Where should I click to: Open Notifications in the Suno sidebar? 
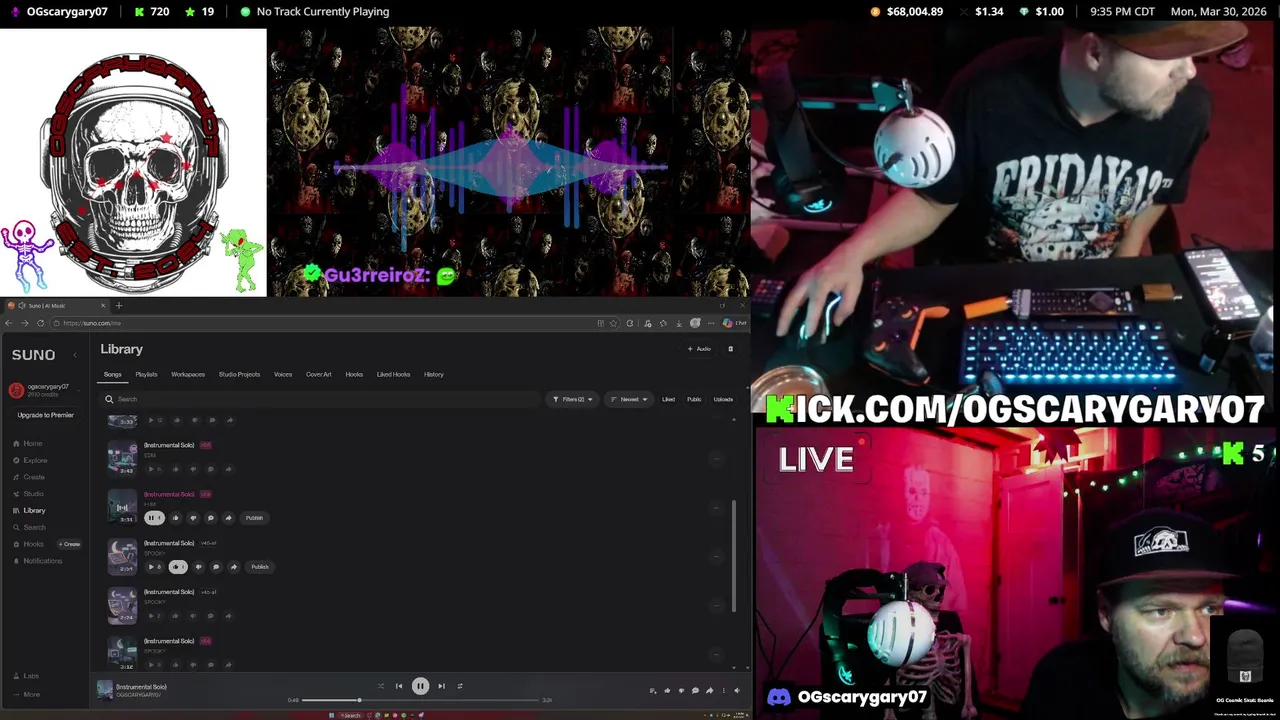click(x=37, y=561)
